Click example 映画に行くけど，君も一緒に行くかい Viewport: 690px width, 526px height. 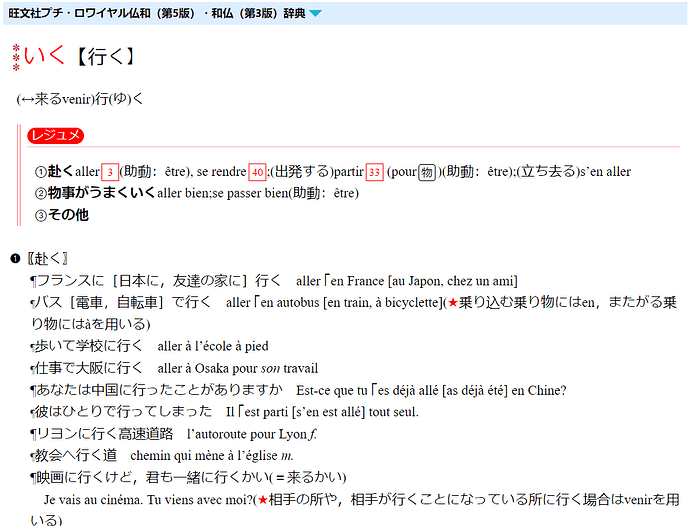point(152,477)
